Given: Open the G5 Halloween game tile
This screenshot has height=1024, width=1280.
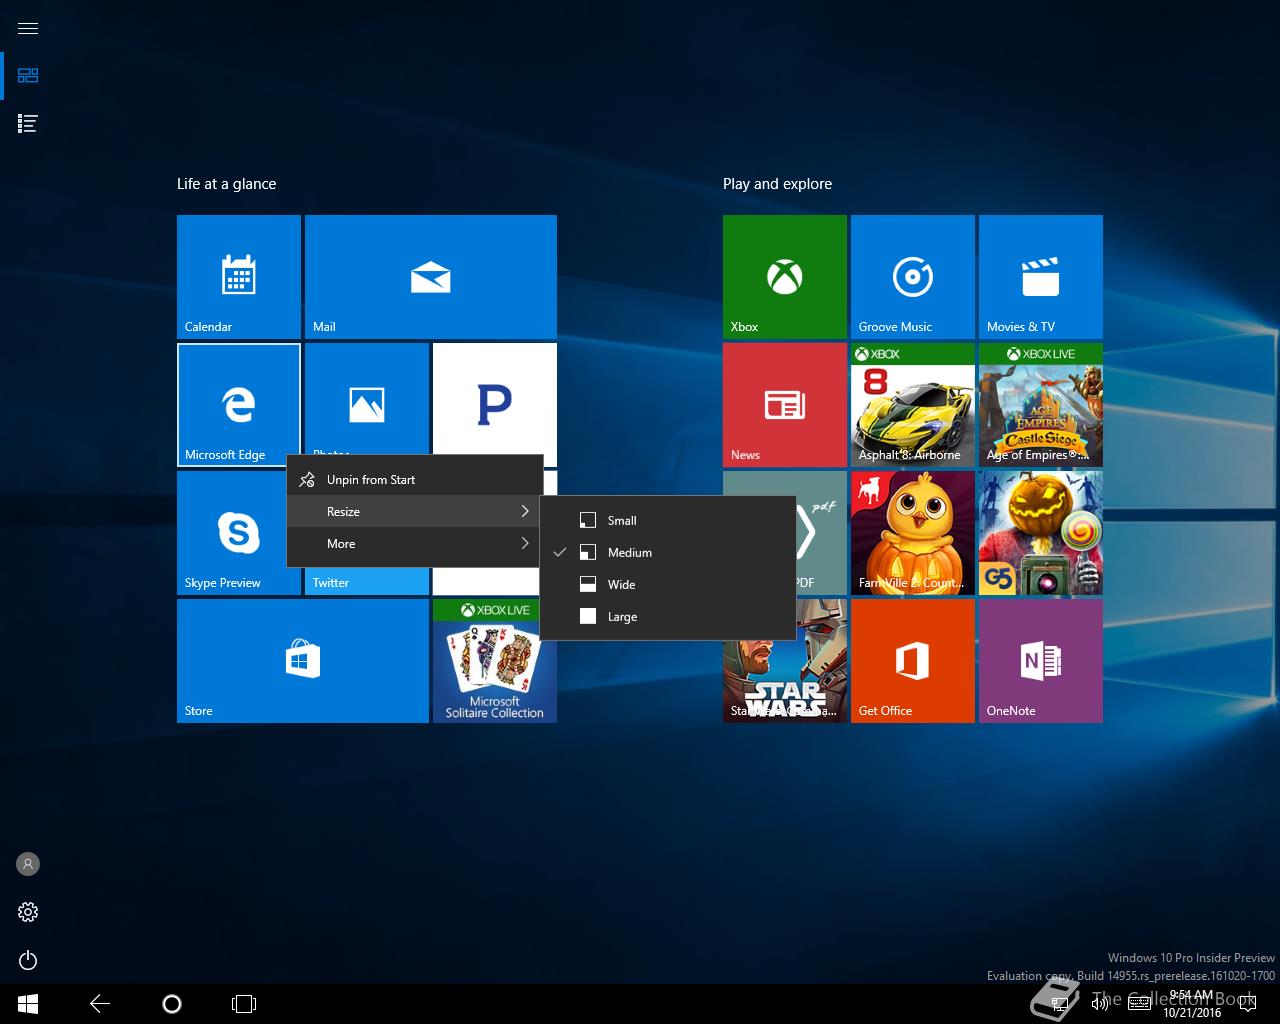Looking at the screenshot, I should point(1041,533).
